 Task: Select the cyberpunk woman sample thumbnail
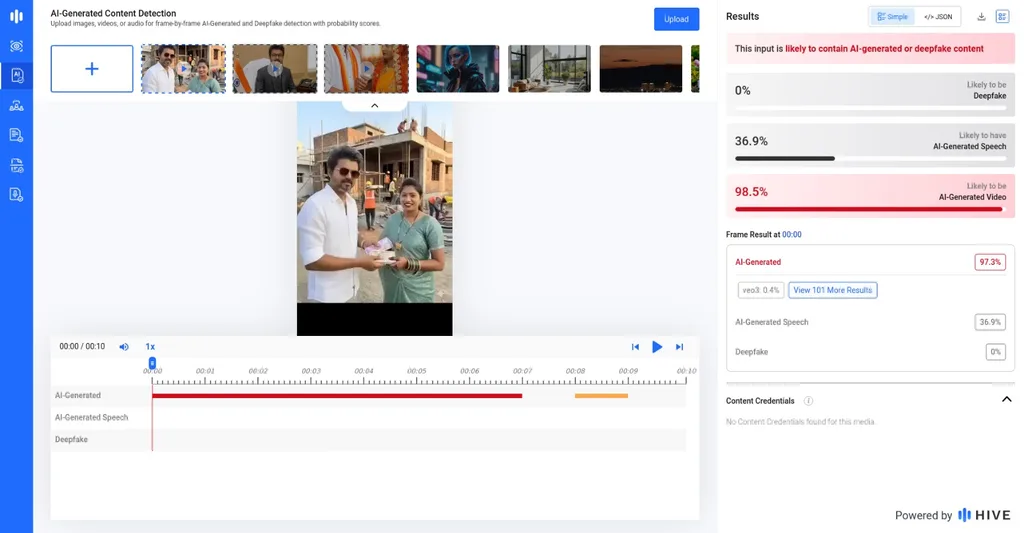point(458,69)
